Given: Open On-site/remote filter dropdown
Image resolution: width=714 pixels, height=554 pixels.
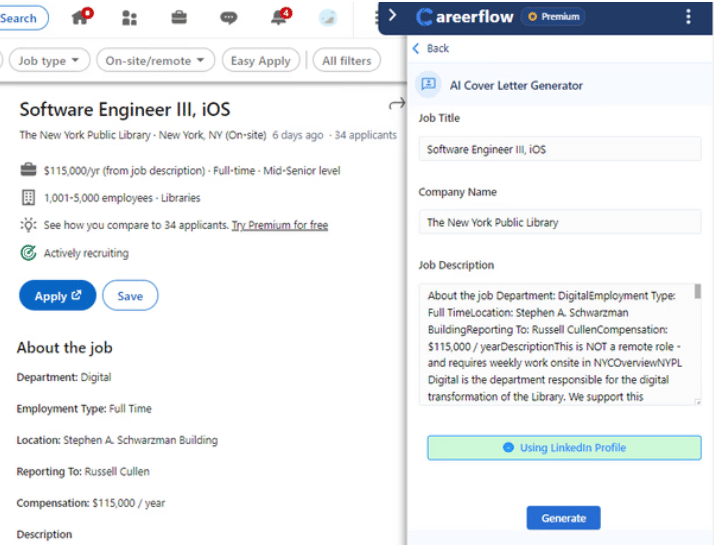Looking at the screenshot, I should [155, 61].
